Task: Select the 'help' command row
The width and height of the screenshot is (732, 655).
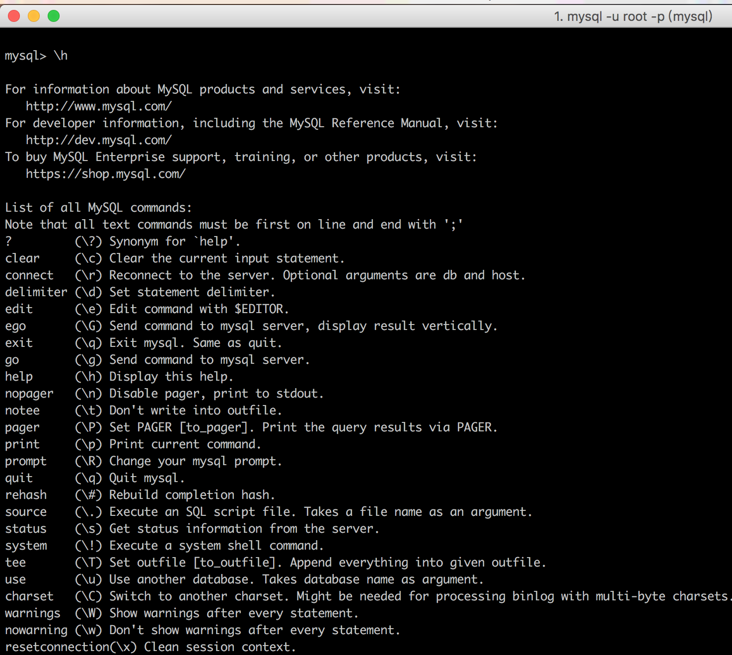Action: (119, 377)
